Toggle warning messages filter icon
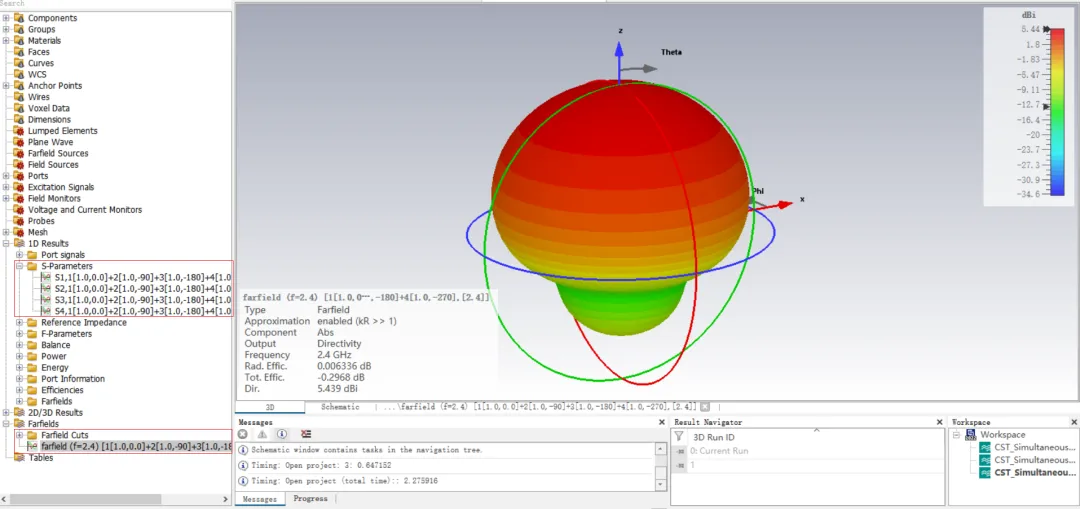1080x509 pixels. [262, 434]
